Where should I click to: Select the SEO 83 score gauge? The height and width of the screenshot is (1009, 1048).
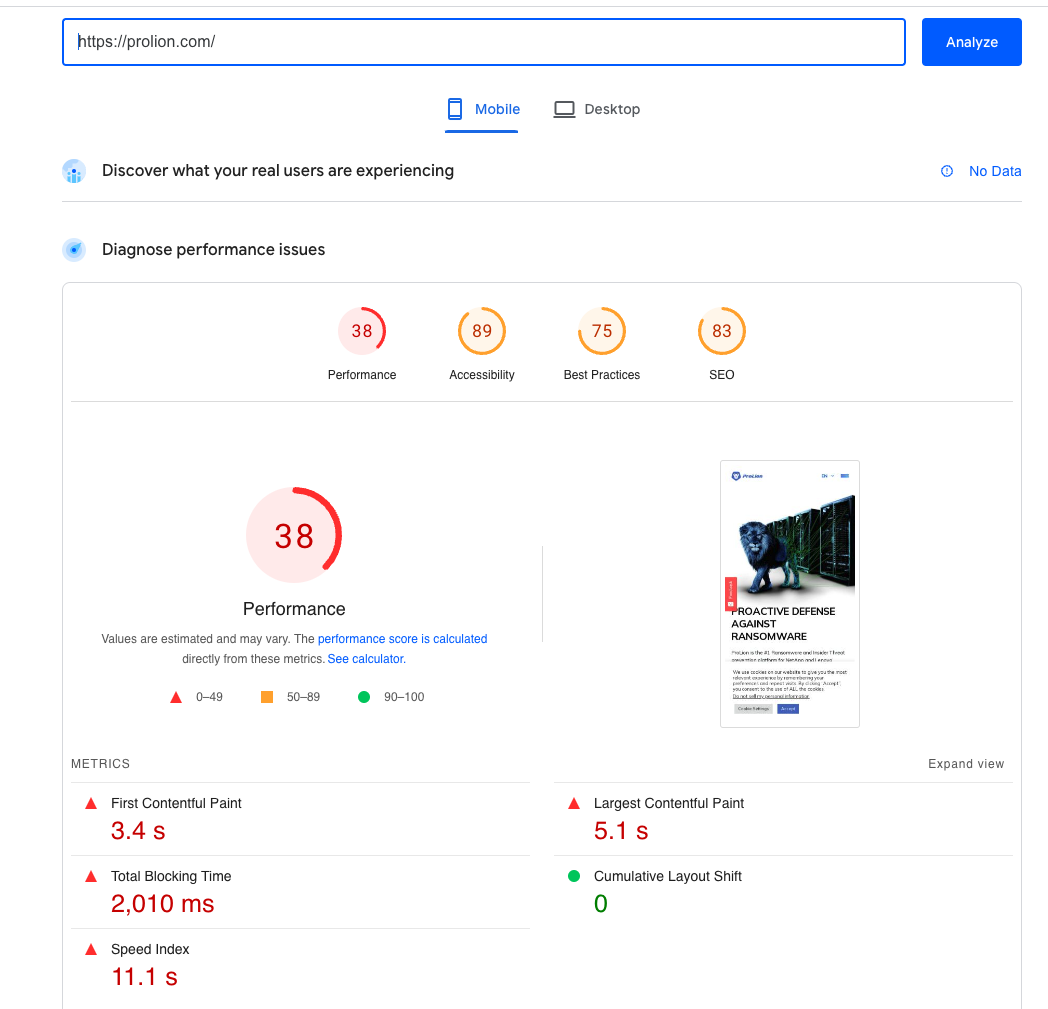pyautogui.click(x=722, y=331)
